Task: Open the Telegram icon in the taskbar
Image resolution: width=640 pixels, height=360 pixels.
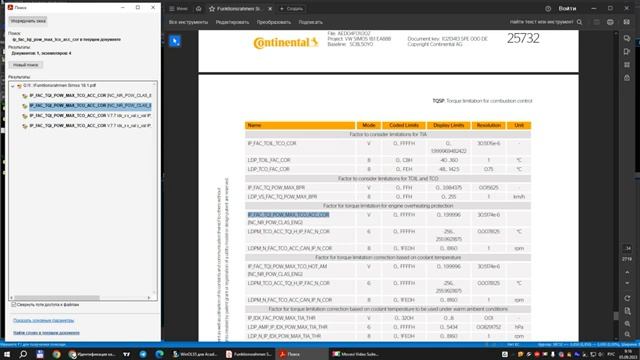Action: point(143,354)
